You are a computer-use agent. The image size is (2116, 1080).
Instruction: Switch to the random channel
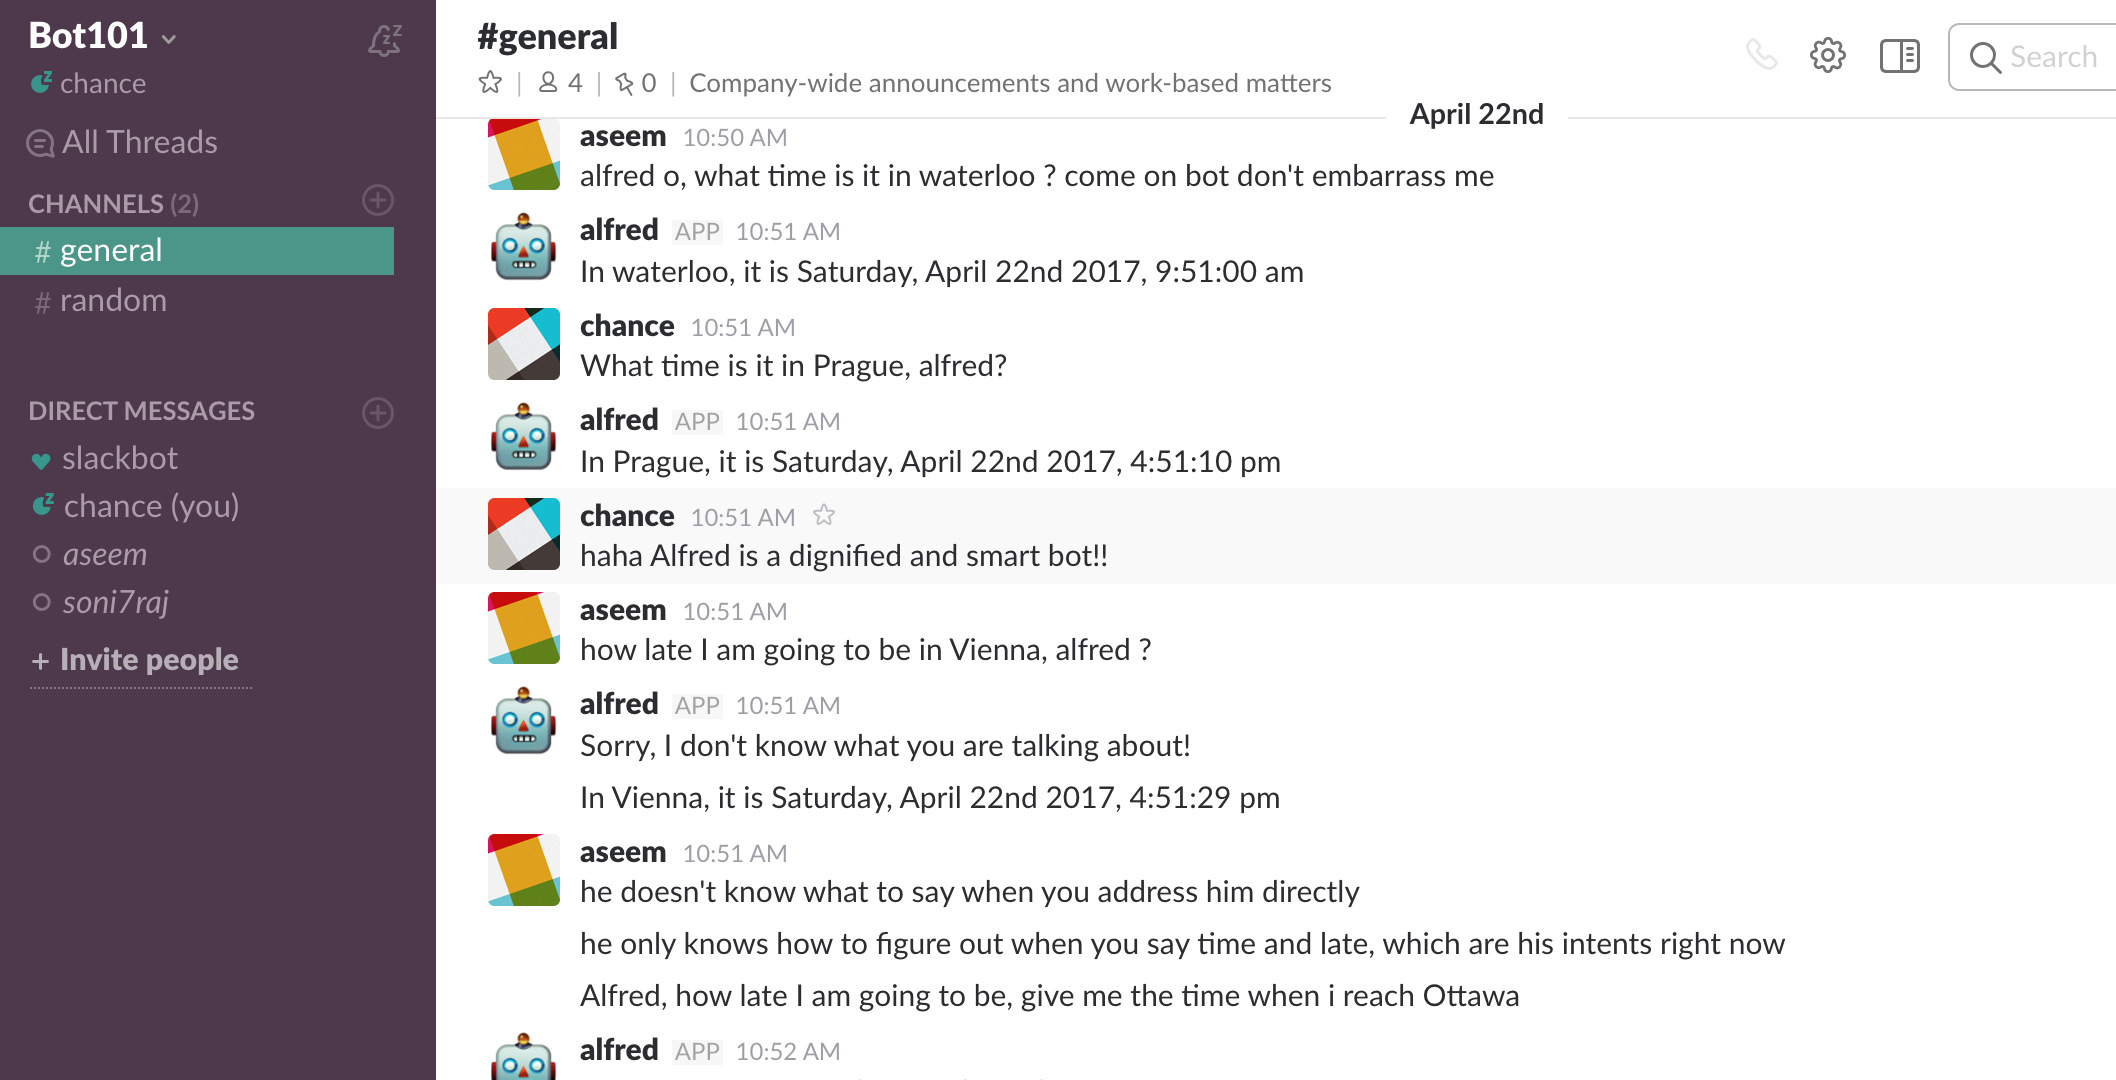pos(113,301)
